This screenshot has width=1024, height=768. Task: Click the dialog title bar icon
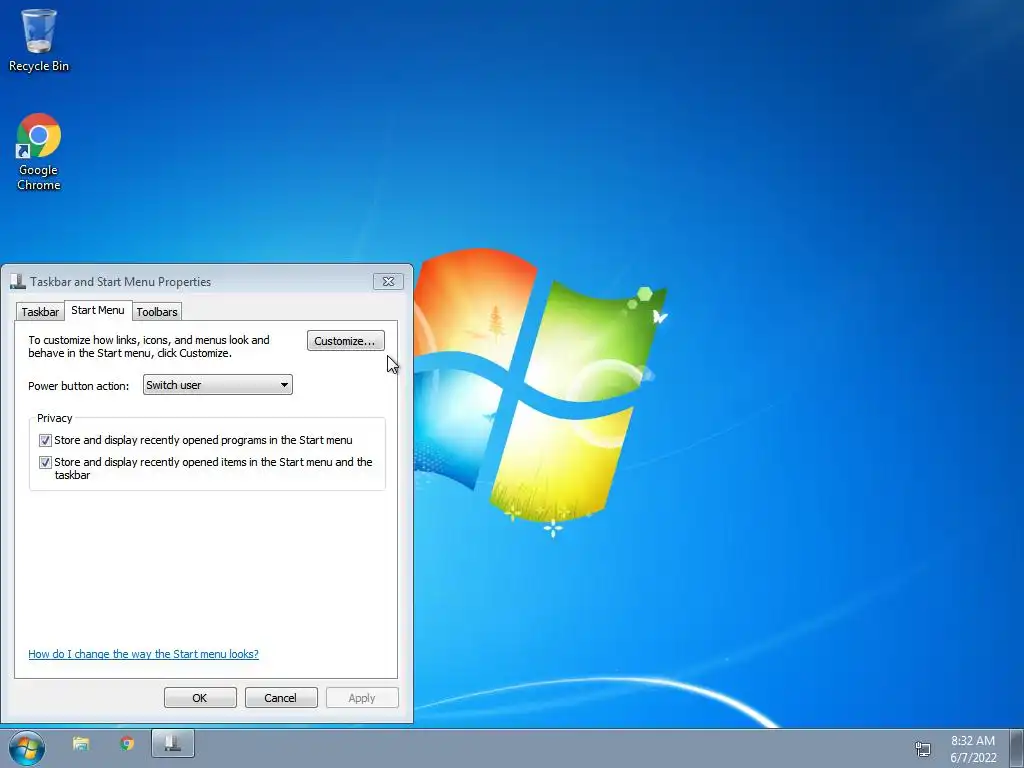pyautogui.click(x=18, y=281)
